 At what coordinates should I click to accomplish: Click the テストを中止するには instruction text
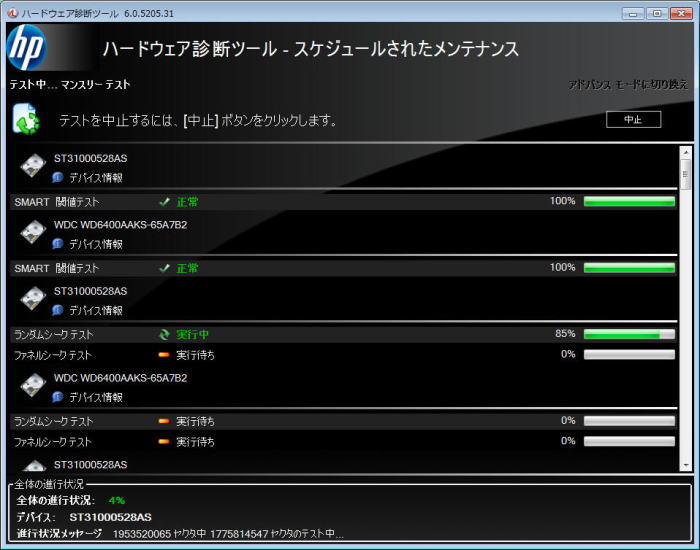pos(198,120)
